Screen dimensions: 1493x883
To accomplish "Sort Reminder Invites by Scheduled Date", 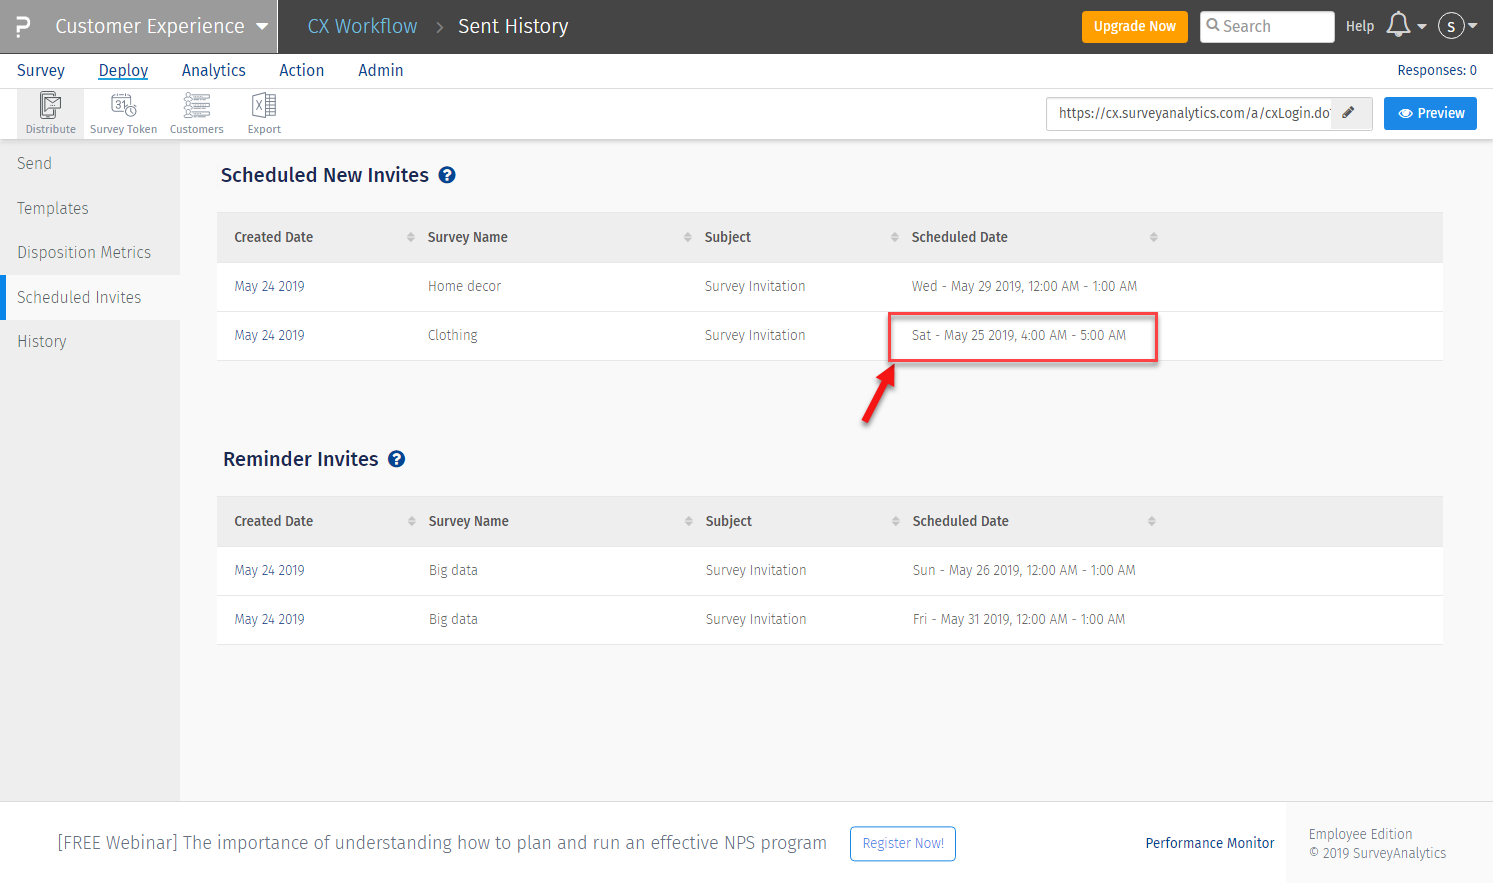I will (x=1151, y=521).
